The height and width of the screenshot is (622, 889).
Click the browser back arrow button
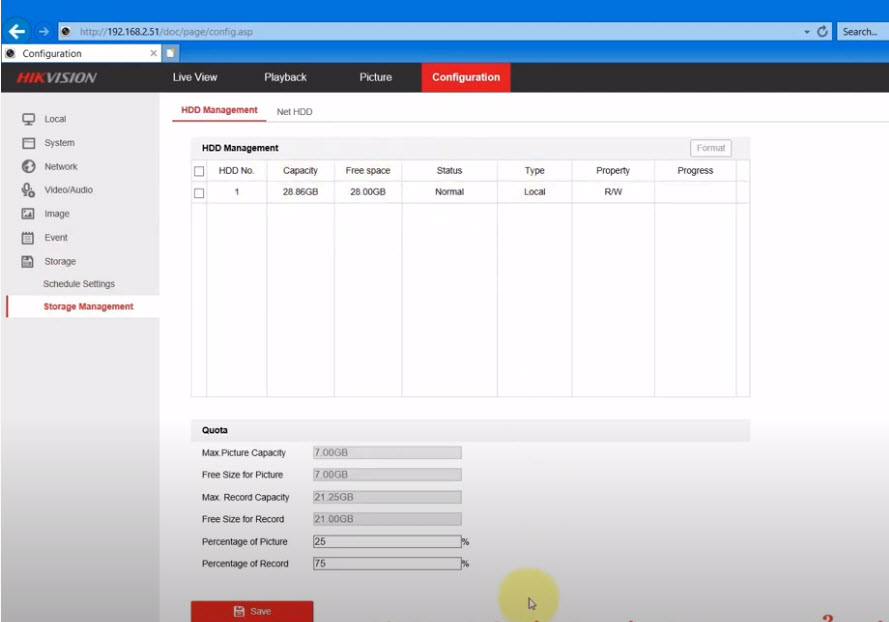(x=17, y=31)
